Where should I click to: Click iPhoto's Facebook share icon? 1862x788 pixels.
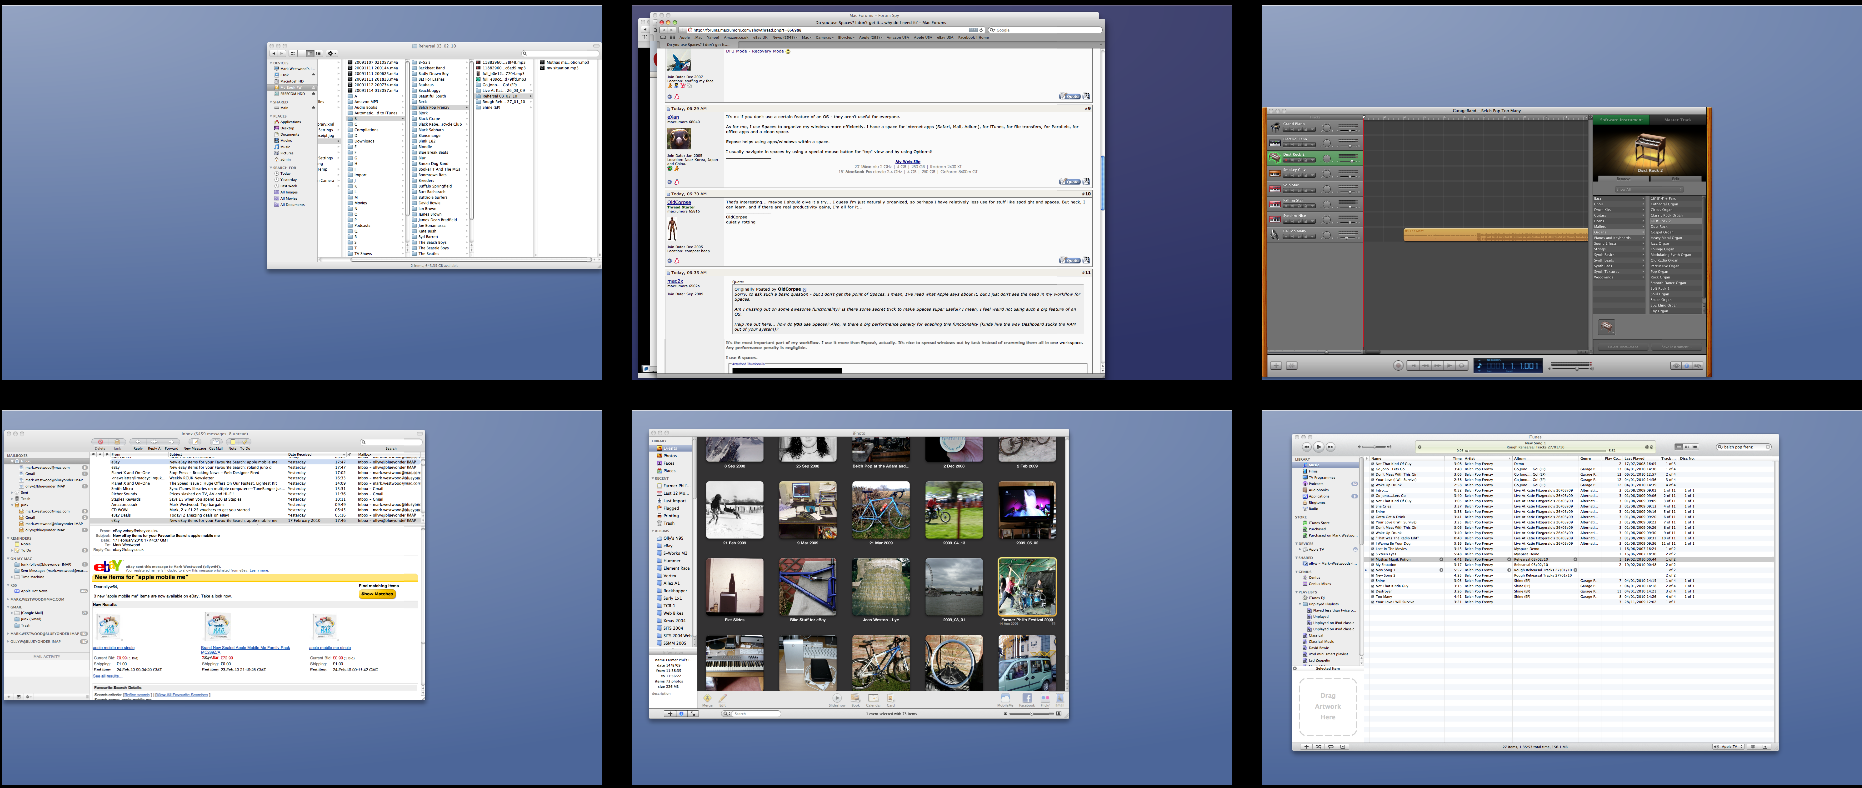click(1027, 698)
